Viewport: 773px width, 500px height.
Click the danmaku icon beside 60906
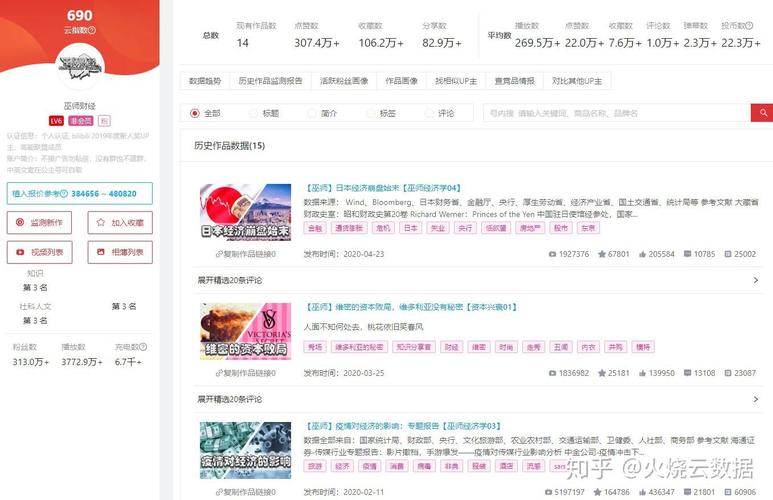coord(728,492)
